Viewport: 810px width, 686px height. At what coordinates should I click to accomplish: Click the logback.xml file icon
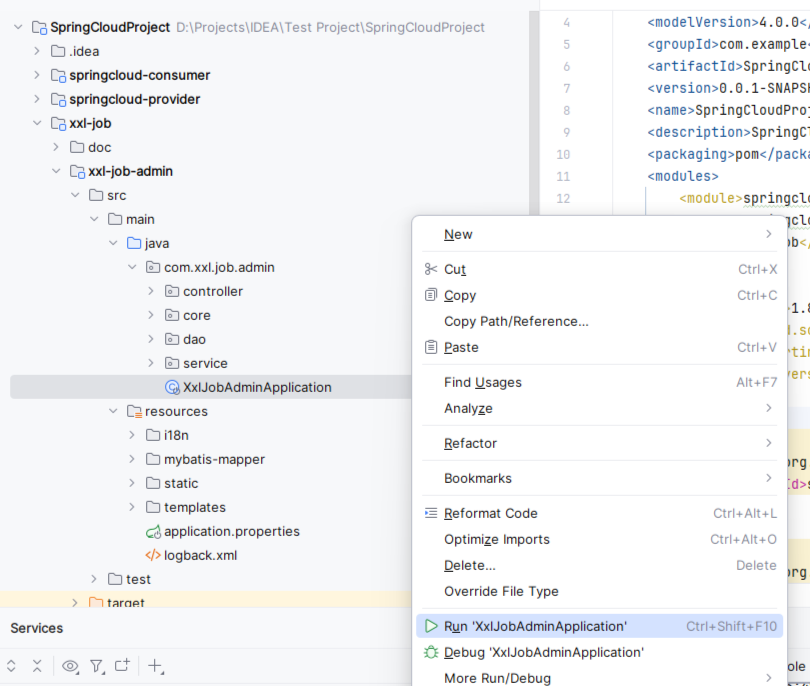[153, 555]
